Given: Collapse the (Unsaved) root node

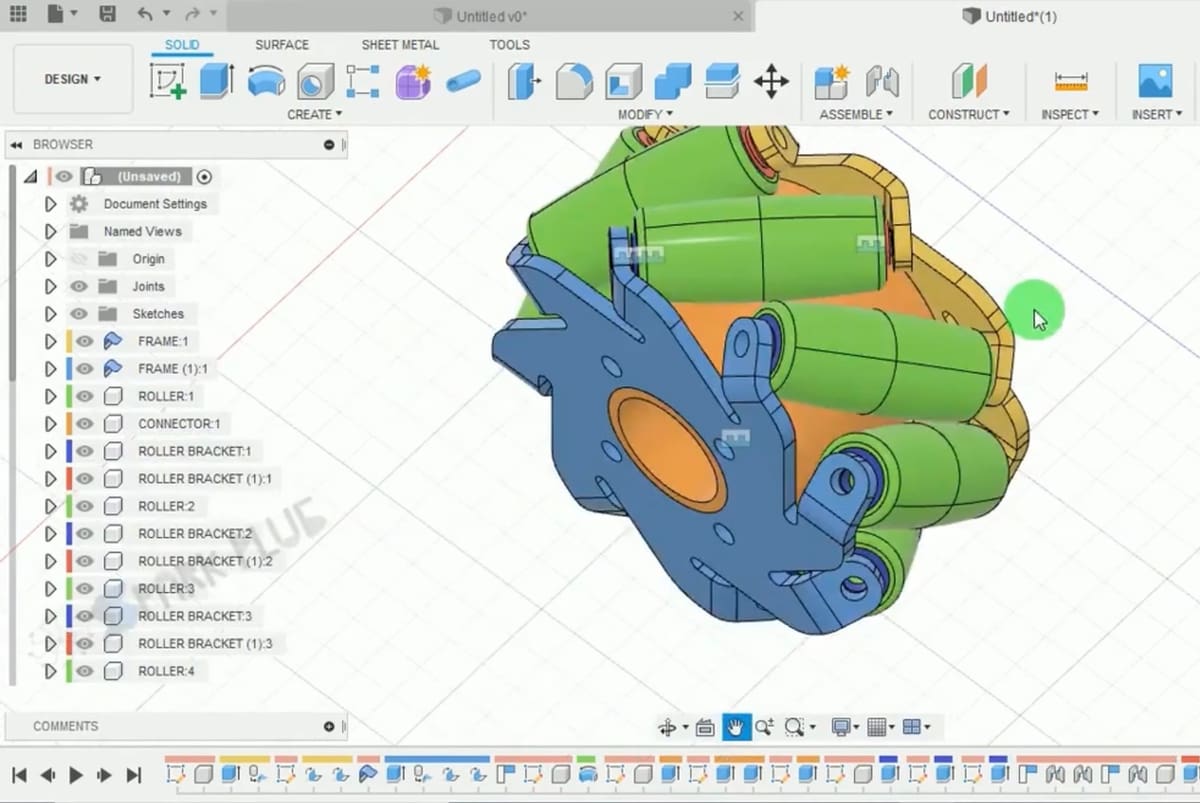Looking at the screenshot, I should point(30,177).
